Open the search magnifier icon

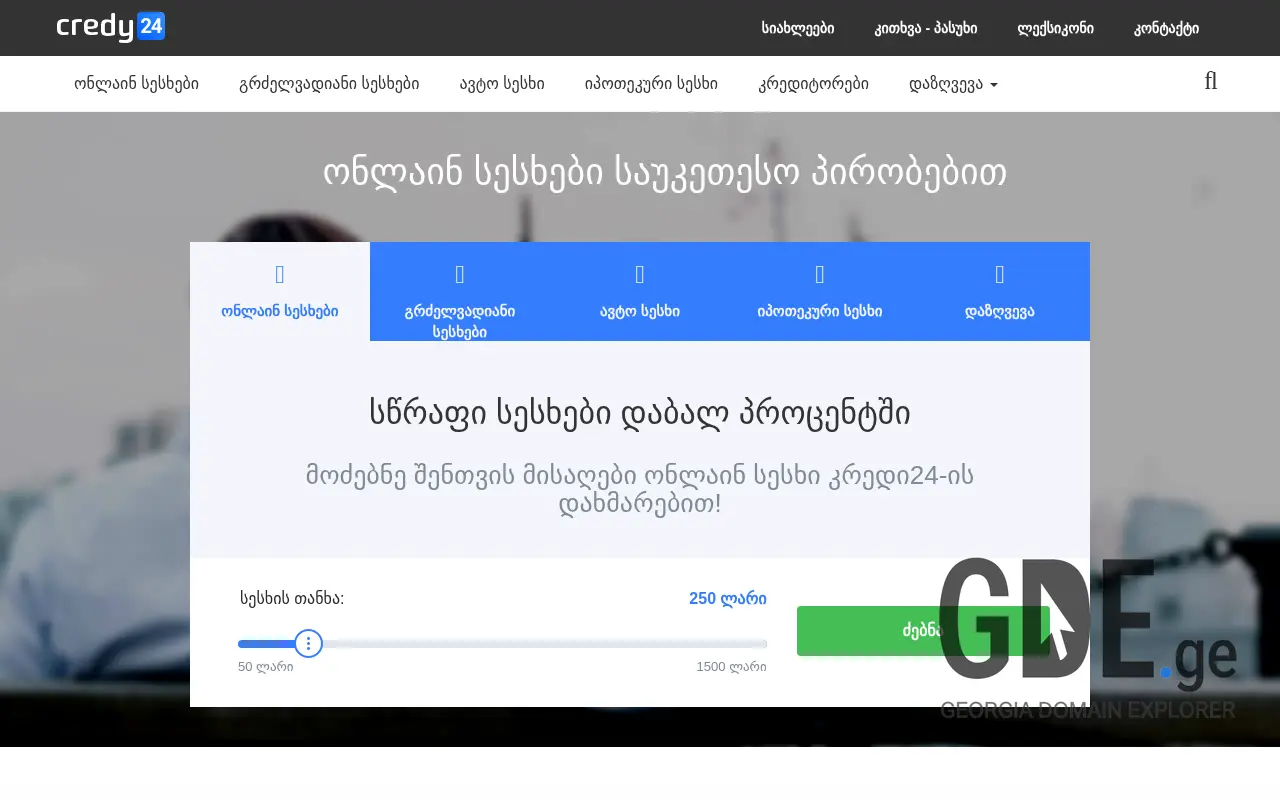(x=1210, y=82)
